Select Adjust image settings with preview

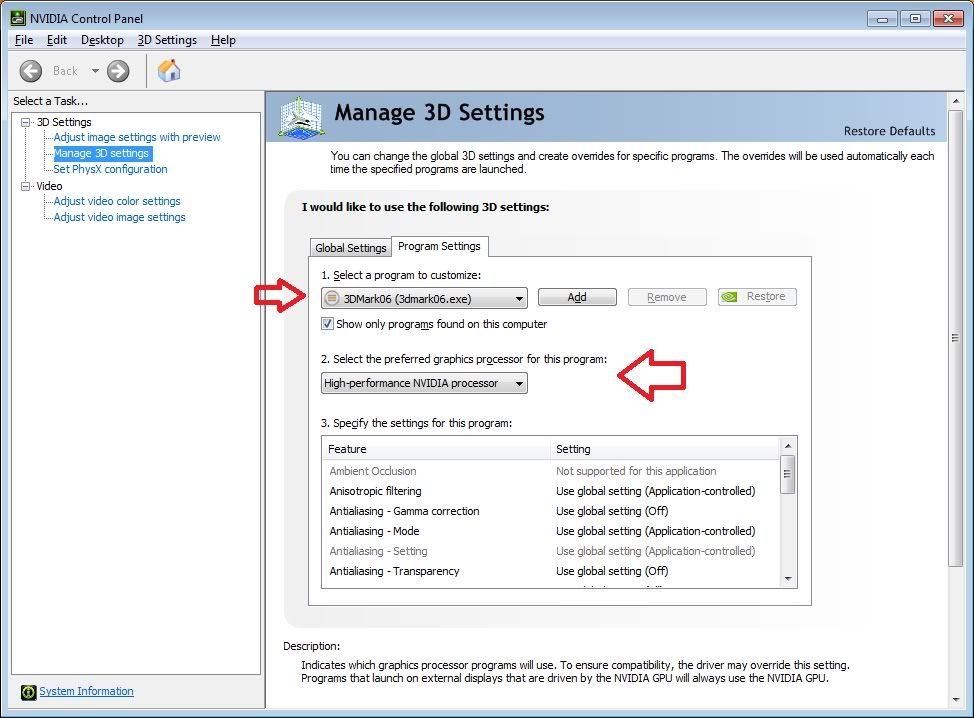(137, 137)
